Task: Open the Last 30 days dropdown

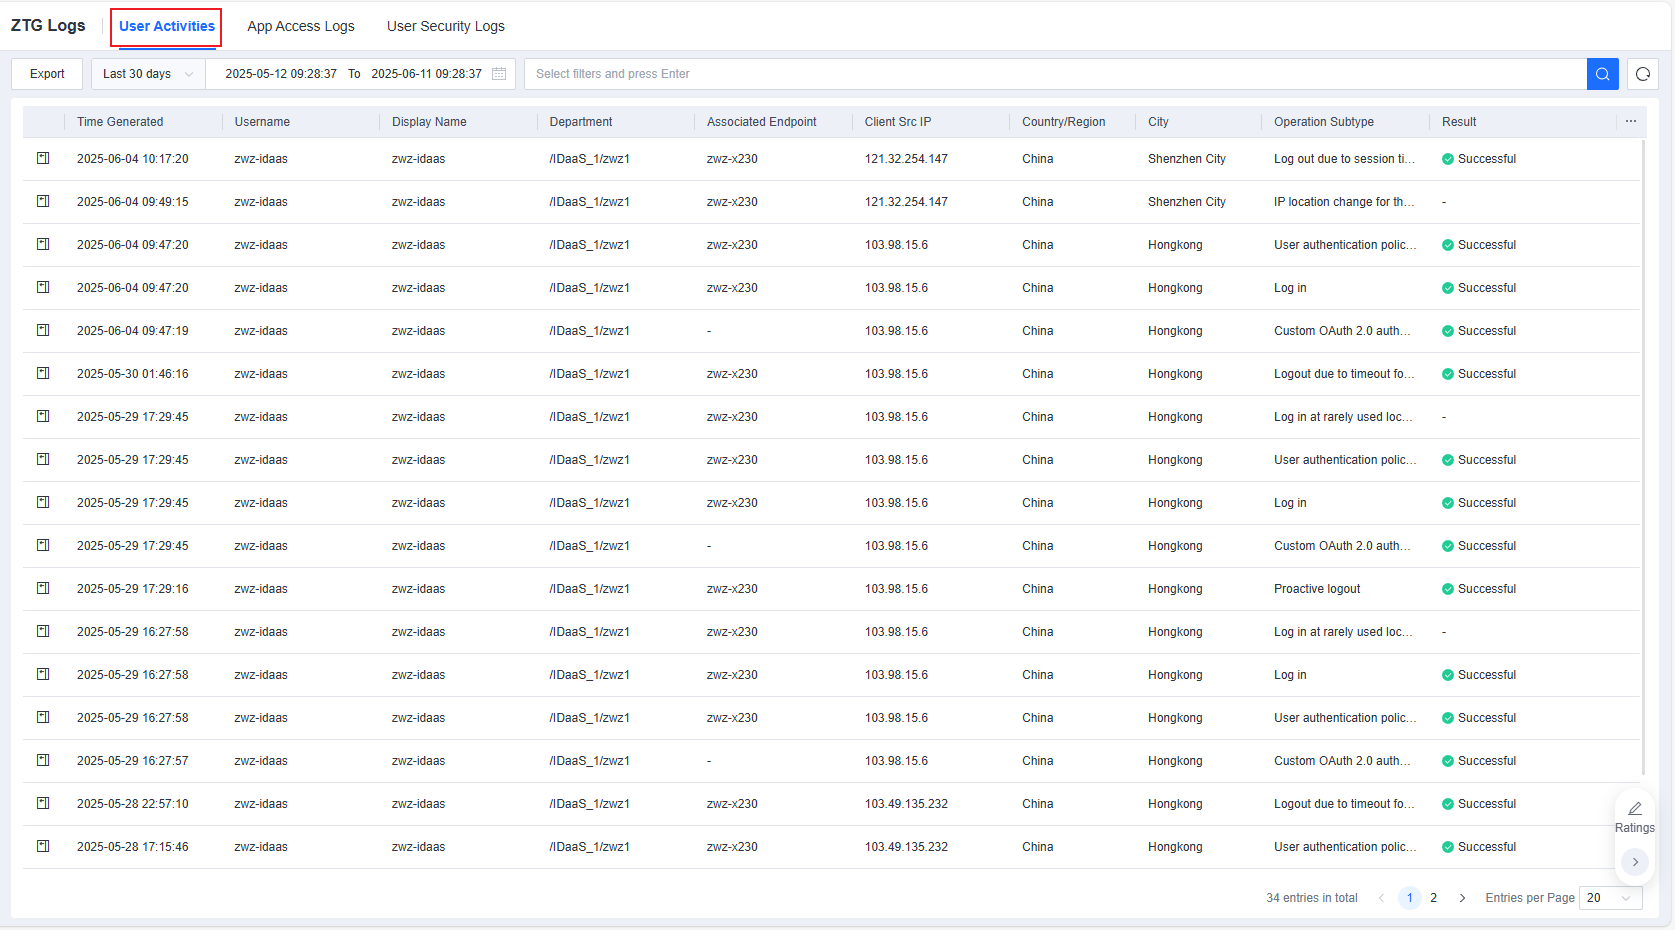Action: (x=148, y=74)
